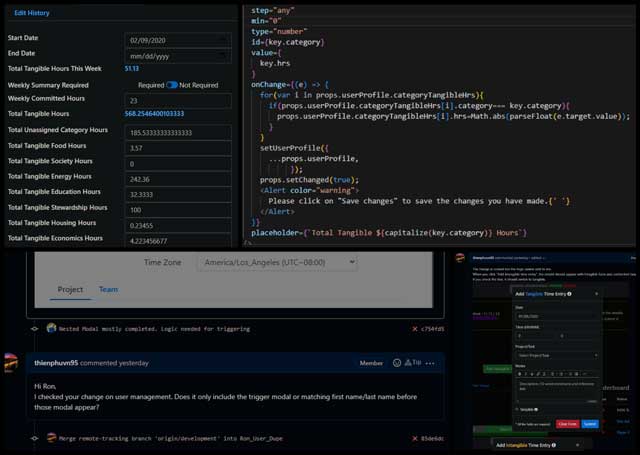
Task: Click into the Notes description text area
Action: click(557, 390)
